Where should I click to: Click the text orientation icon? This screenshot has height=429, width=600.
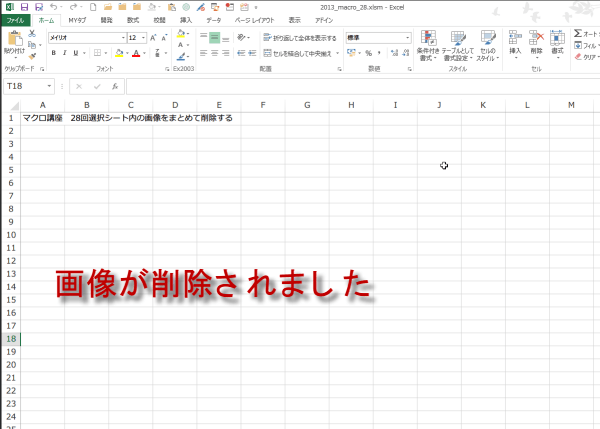click(x=241, y=37)
